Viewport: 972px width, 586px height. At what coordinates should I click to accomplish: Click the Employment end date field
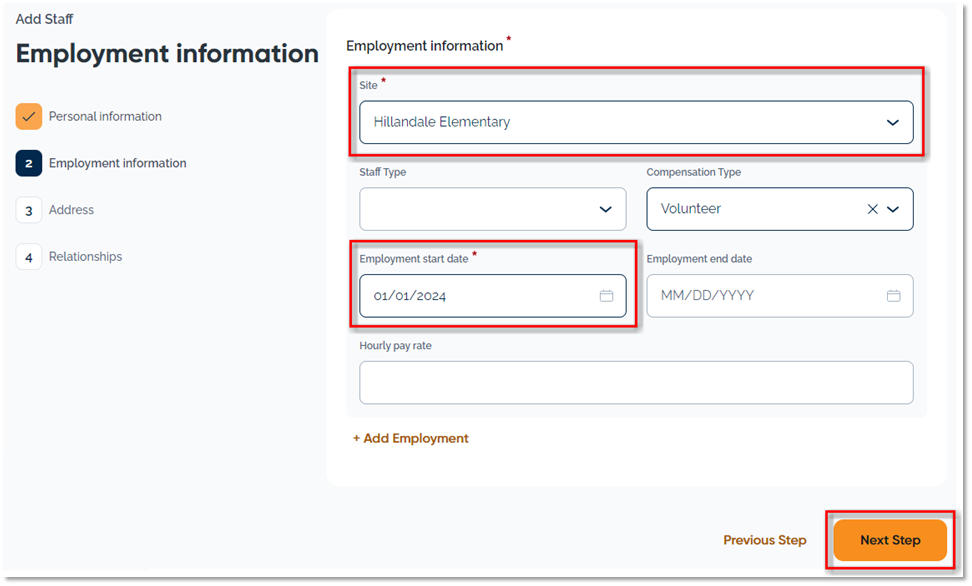click(x=779, y=296)
